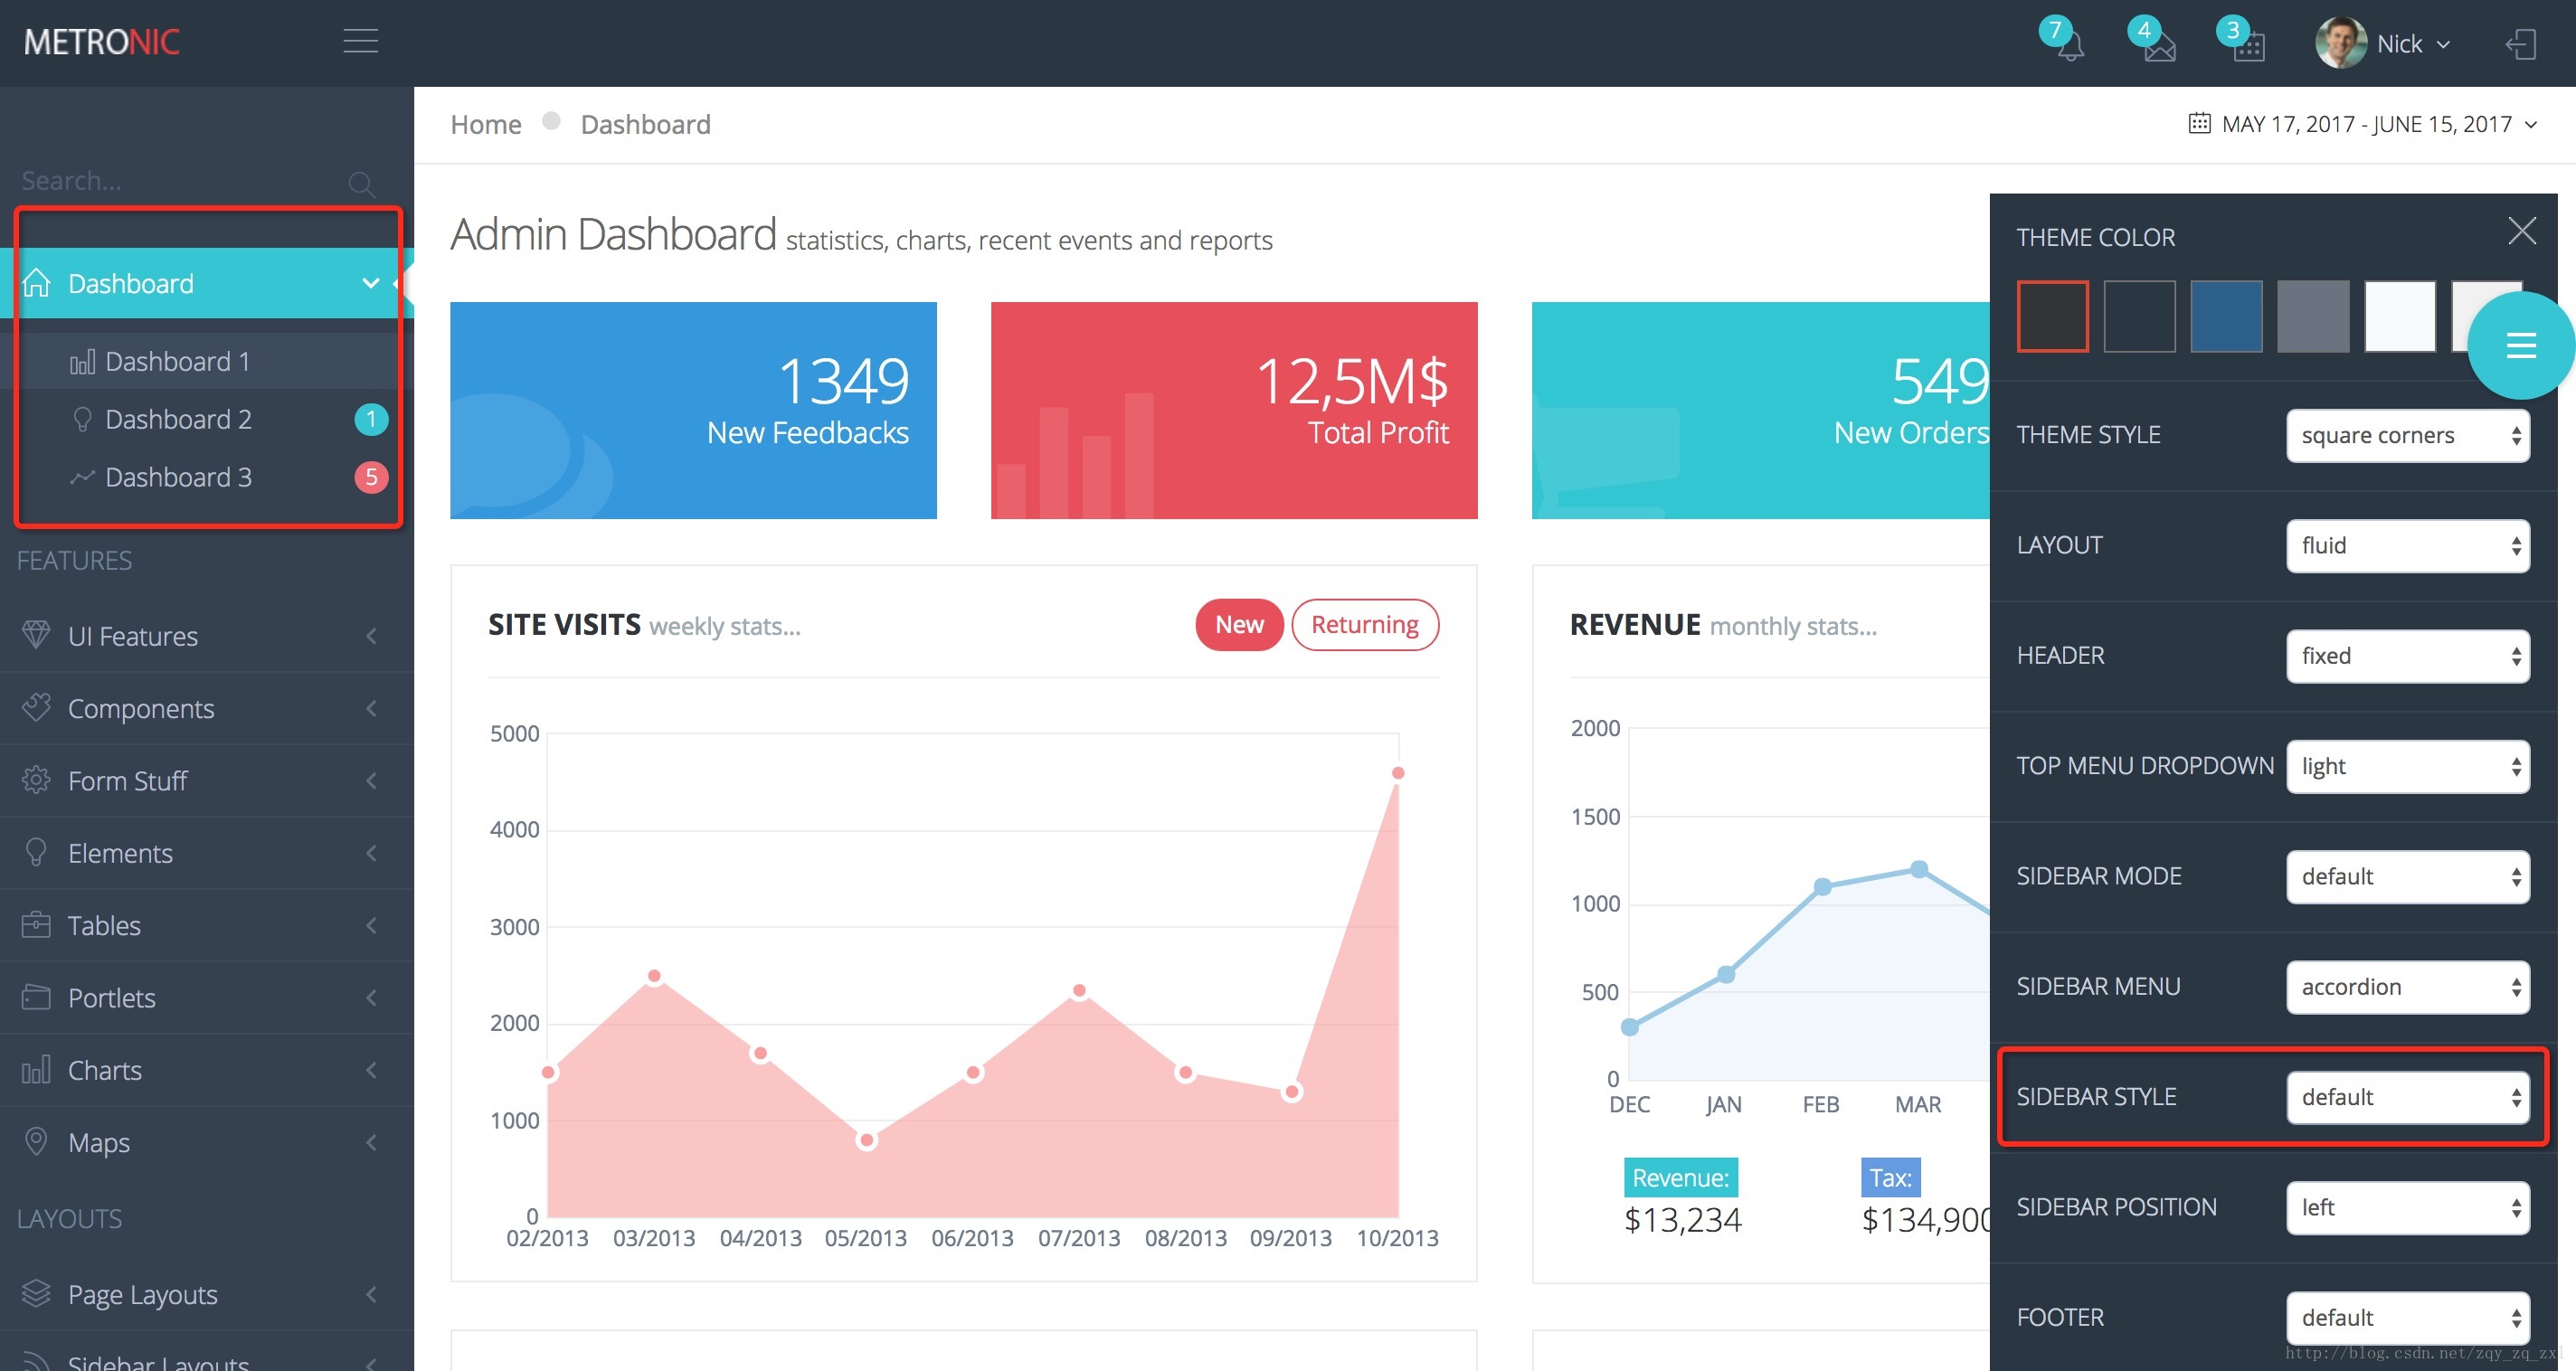Toggle sidebar with hamburger menu icon
The image size is (2576, 1371).
pos(360,41)
